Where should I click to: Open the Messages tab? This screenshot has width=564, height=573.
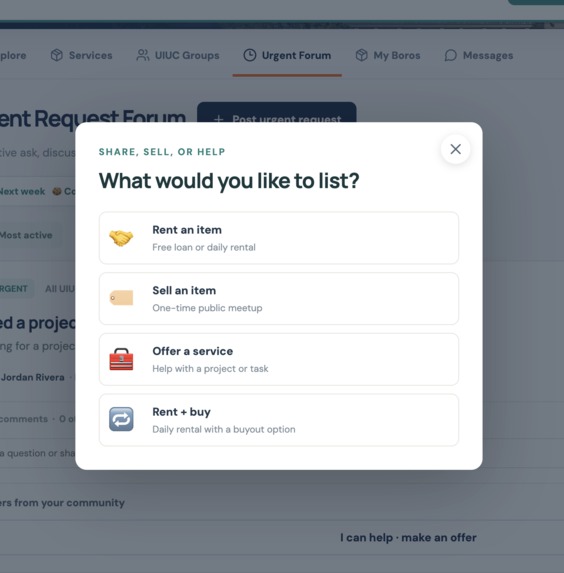479,56
